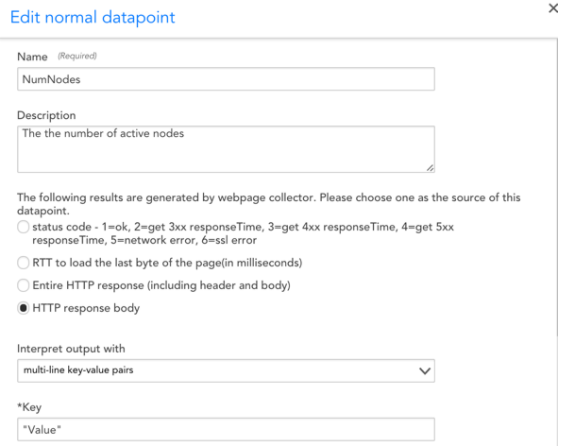The height and width of the screenshot is (446, 566).
Task: Click the (Required) hint text
Action: point(77,56)
